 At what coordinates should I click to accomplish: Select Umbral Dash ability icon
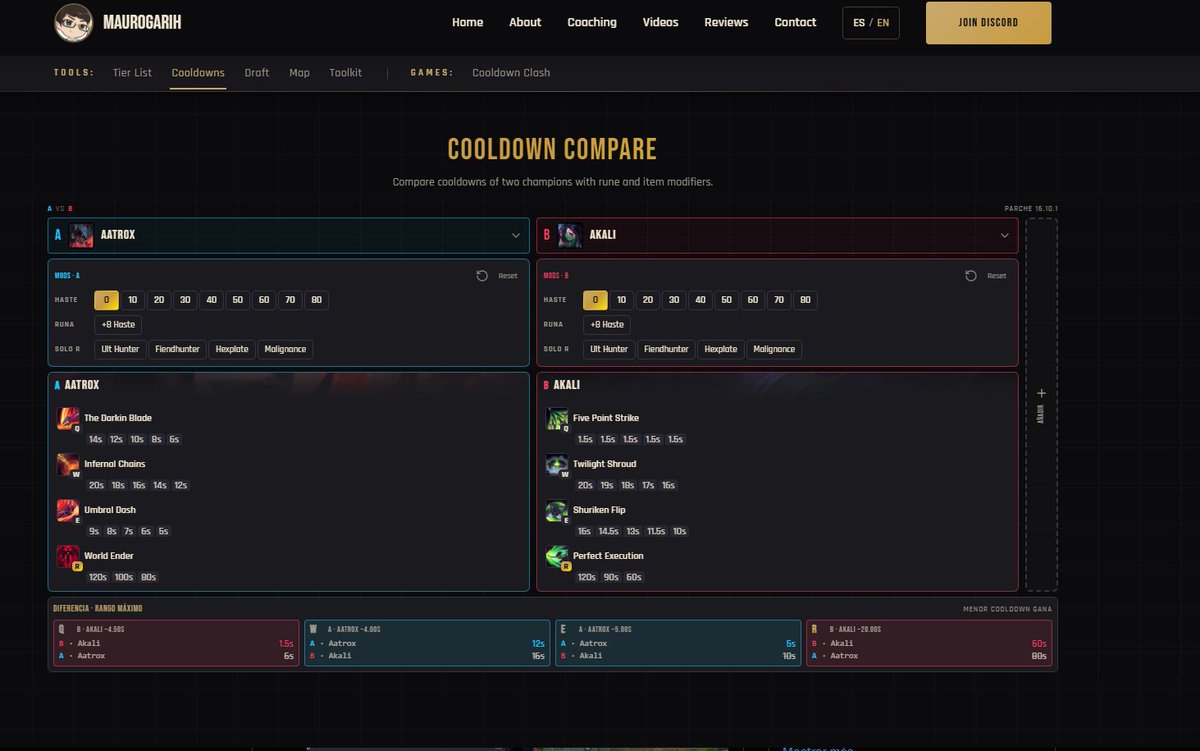click(68, 511)
